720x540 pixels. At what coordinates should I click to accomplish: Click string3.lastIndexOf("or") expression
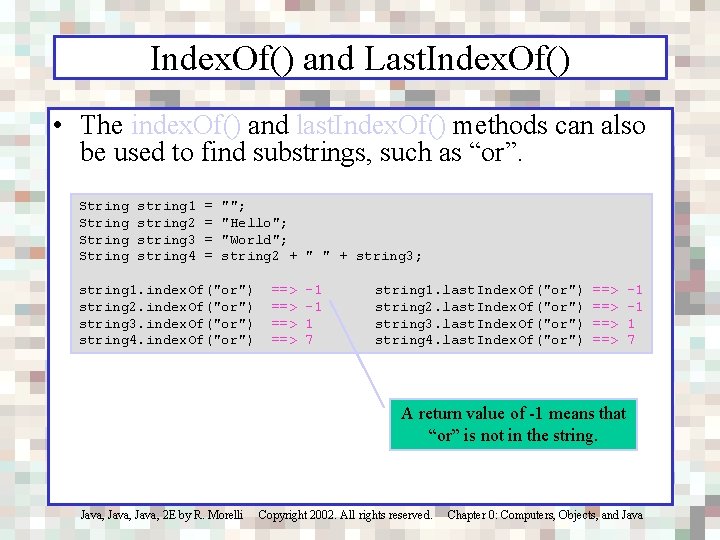pyautogui.click(x=478, y=324)
